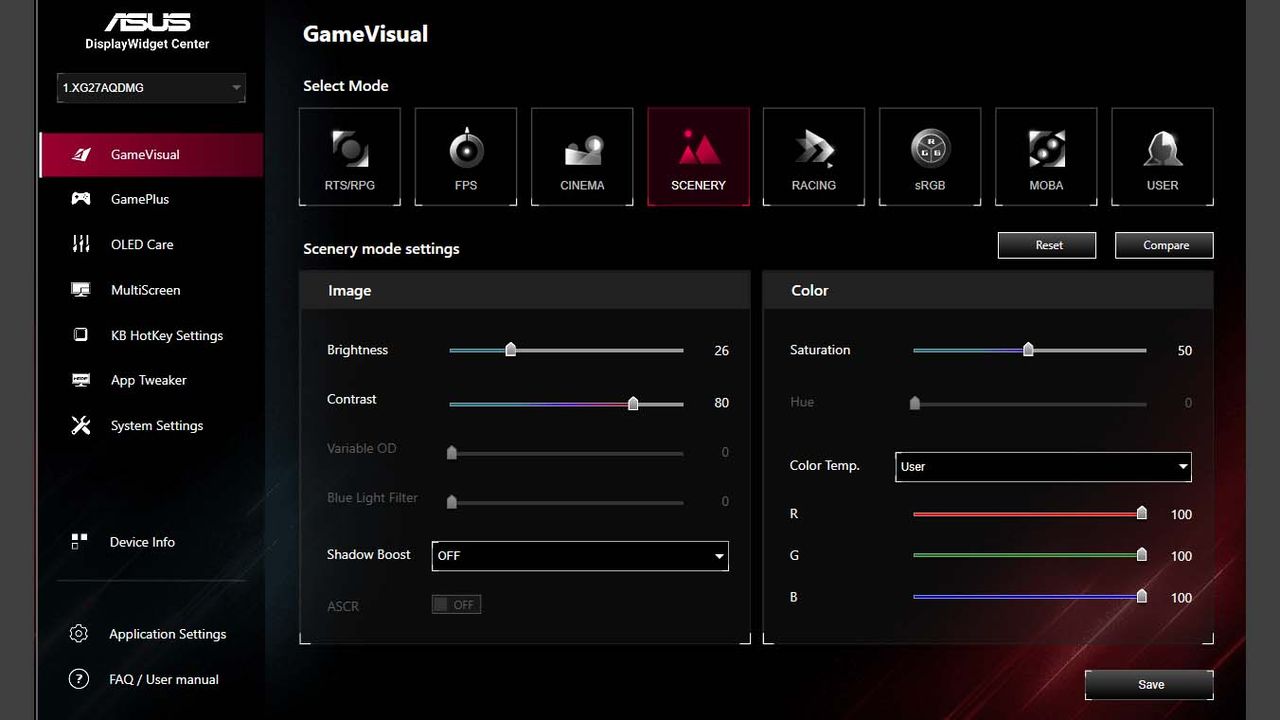Click the OLED Care sliders icon
Screen dimensions: 1280x720
pyautogui.click(x=81, y=244)
